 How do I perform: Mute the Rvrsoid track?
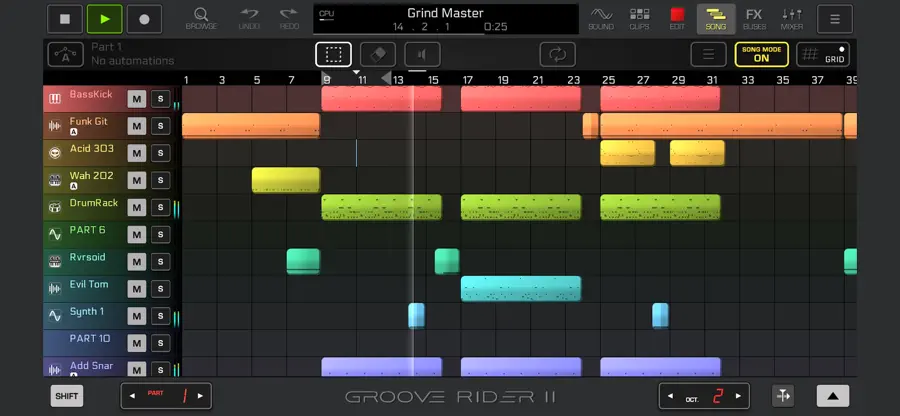tap(137, 262)
